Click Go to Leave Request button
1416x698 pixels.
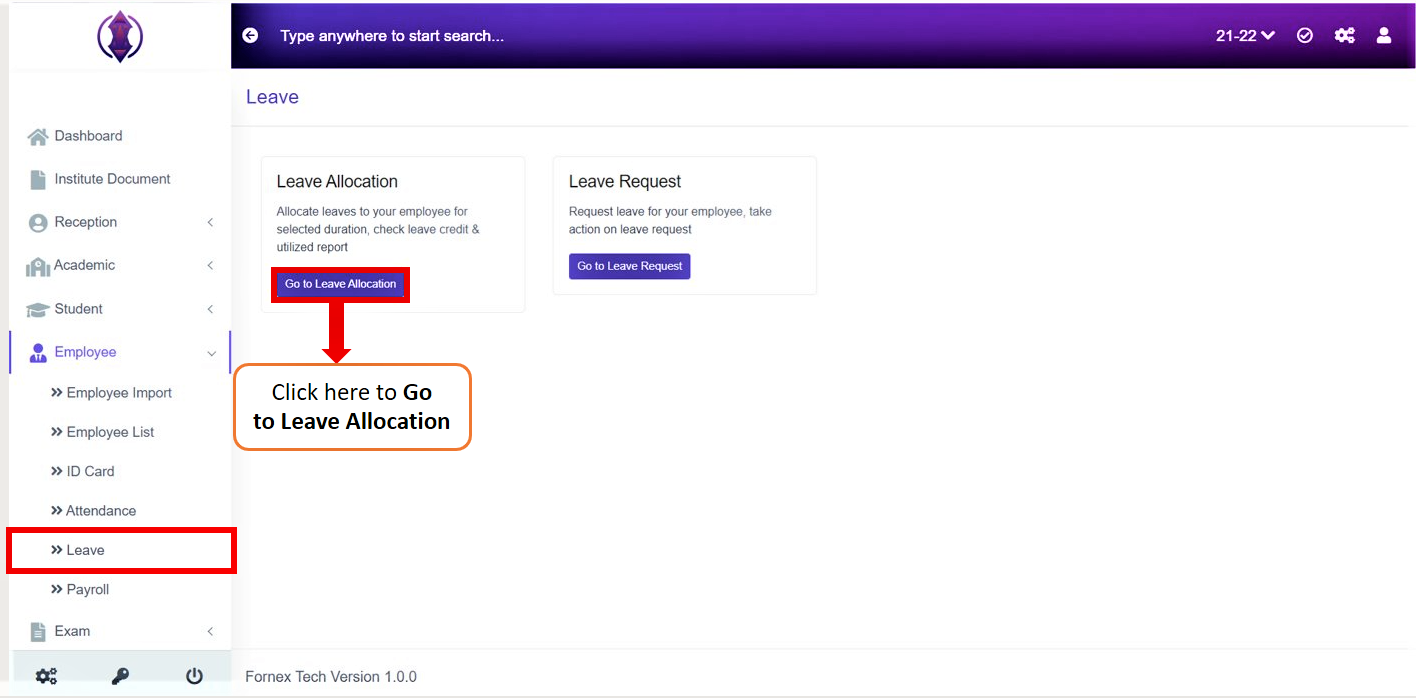point(630,266)
